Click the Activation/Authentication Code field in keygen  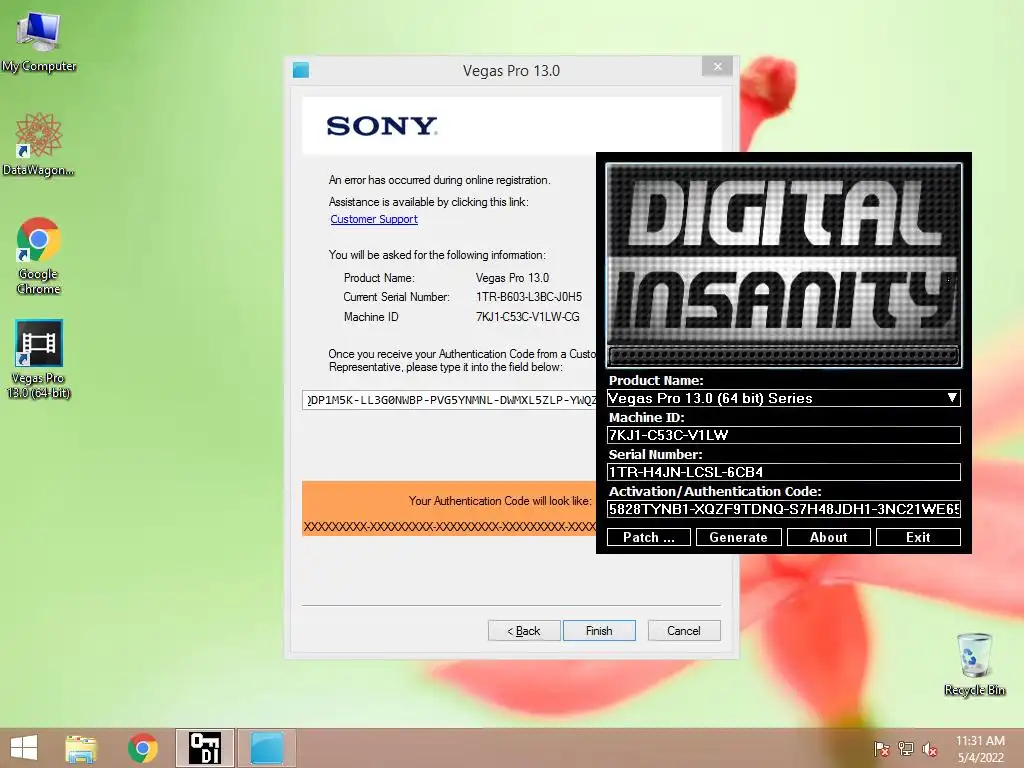[x=784, y=509]
